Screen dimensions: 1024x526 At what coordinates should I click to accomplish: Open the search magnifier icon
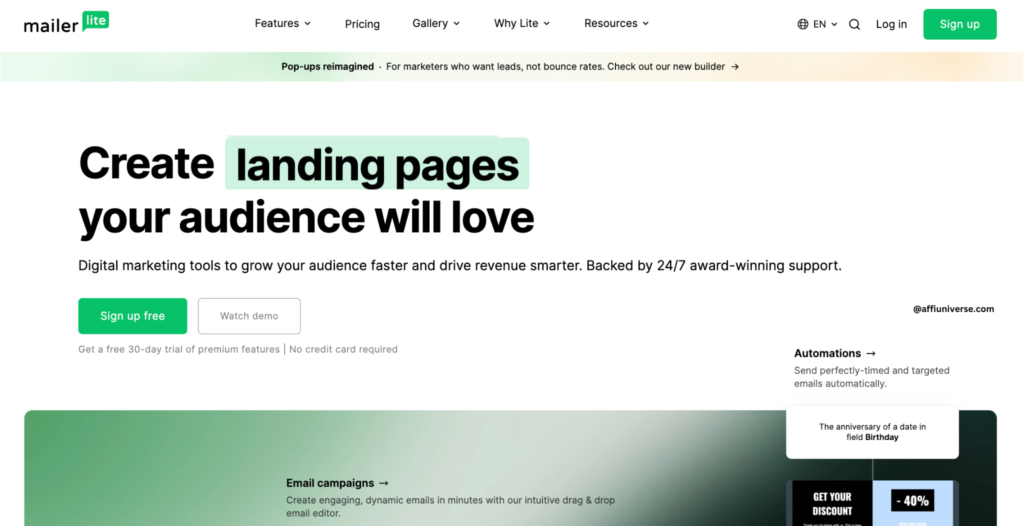(854, 24)
